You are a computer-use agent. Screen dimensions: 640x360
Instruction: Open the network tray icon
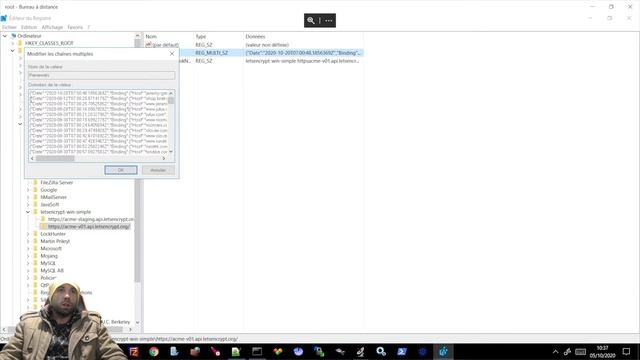point(567,351)
